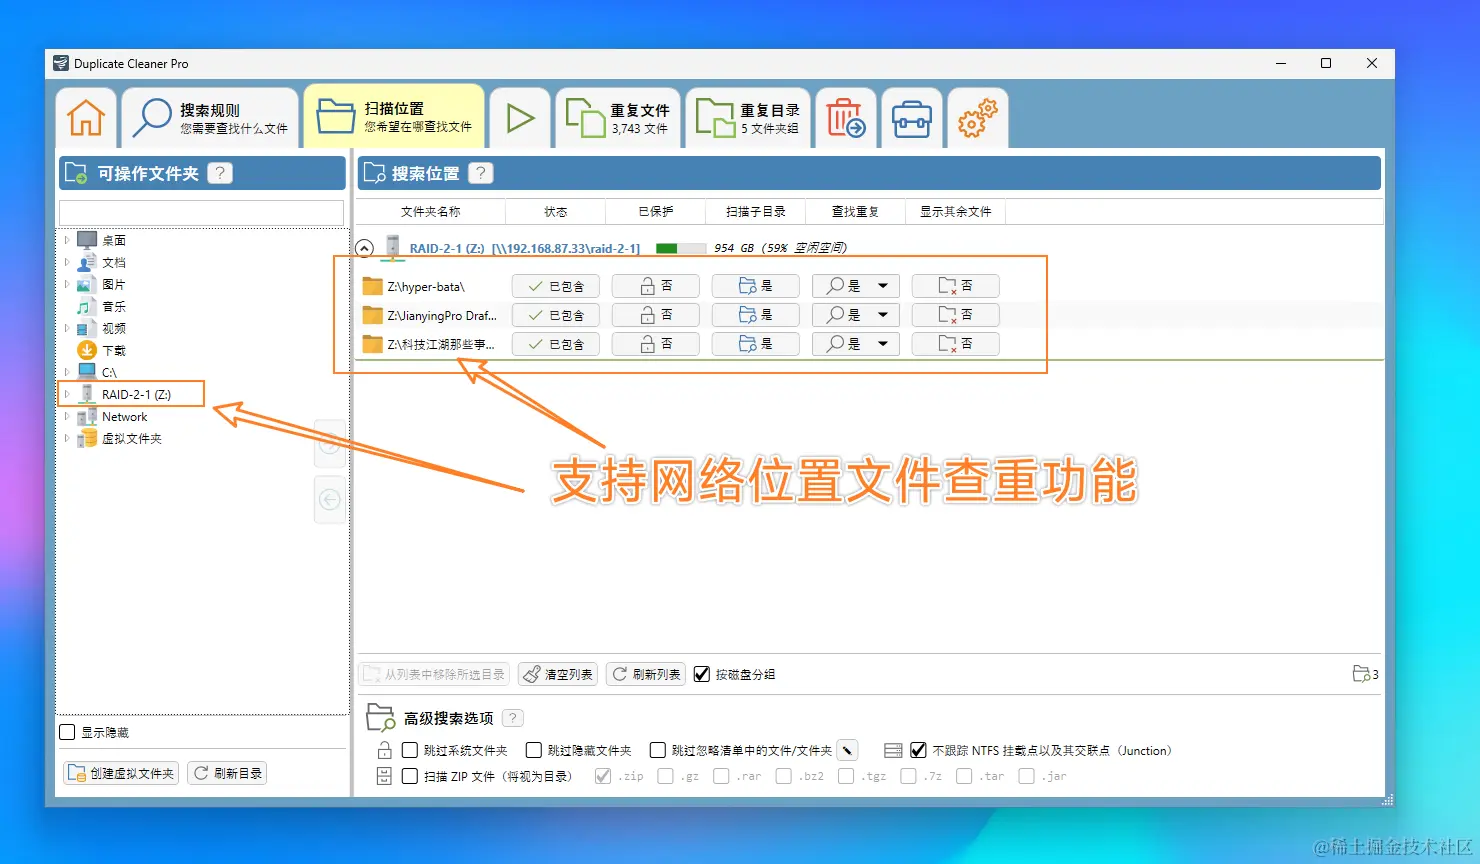
Task: Click the 扫描子目录 column header
Action: click(x=755, y=212)
